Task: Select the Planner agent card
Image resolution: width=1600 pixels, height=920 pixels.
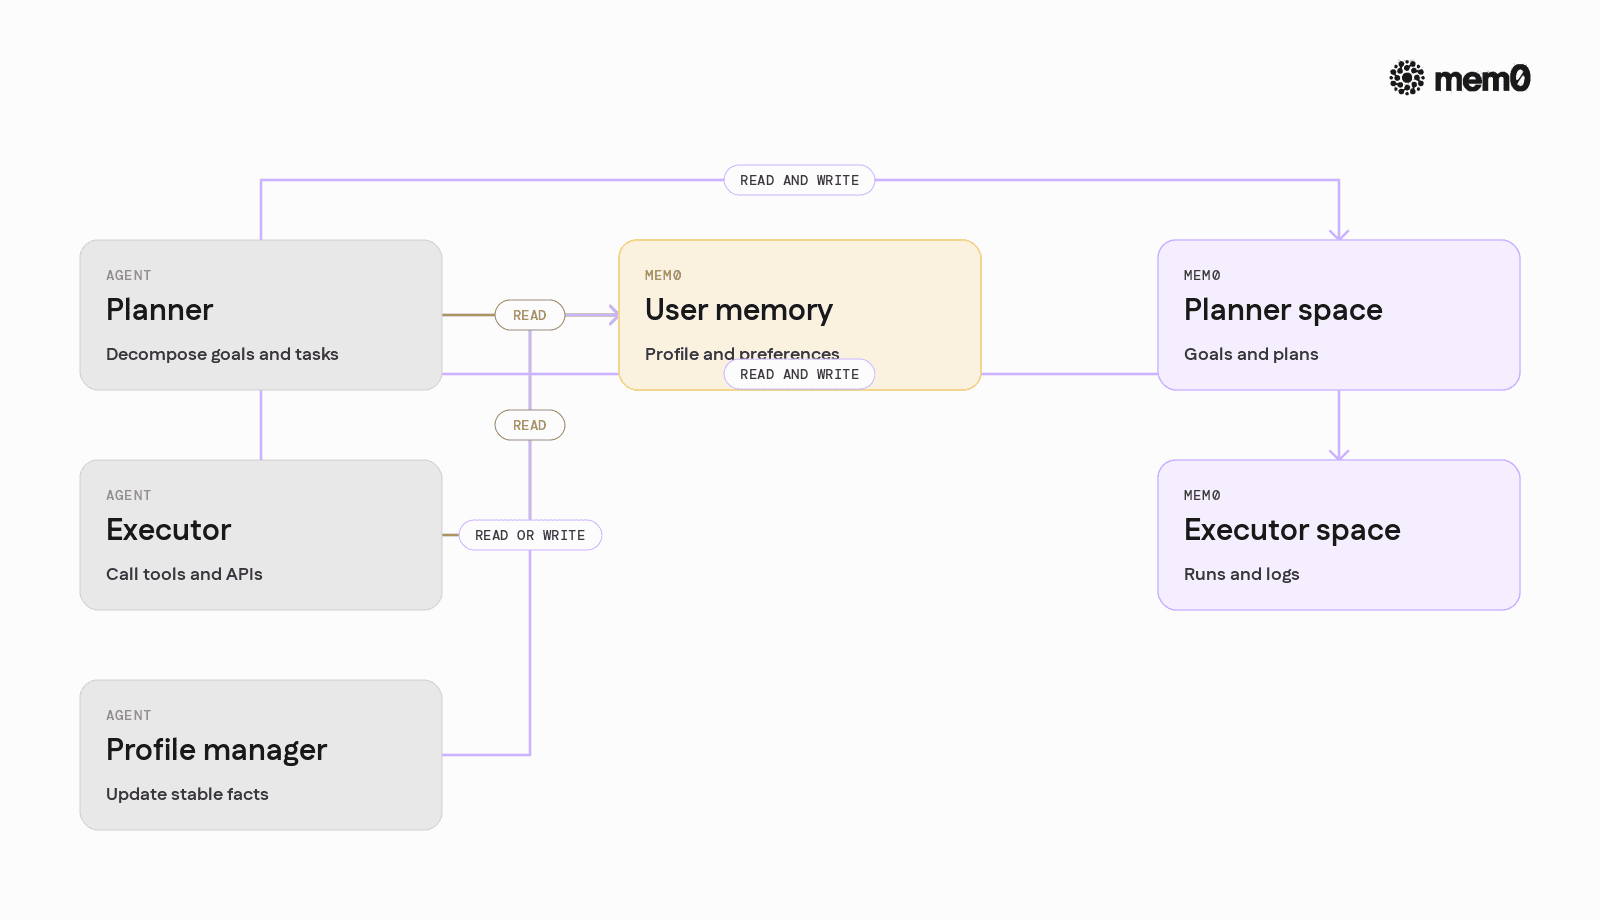Action: (x=261, y=315)
